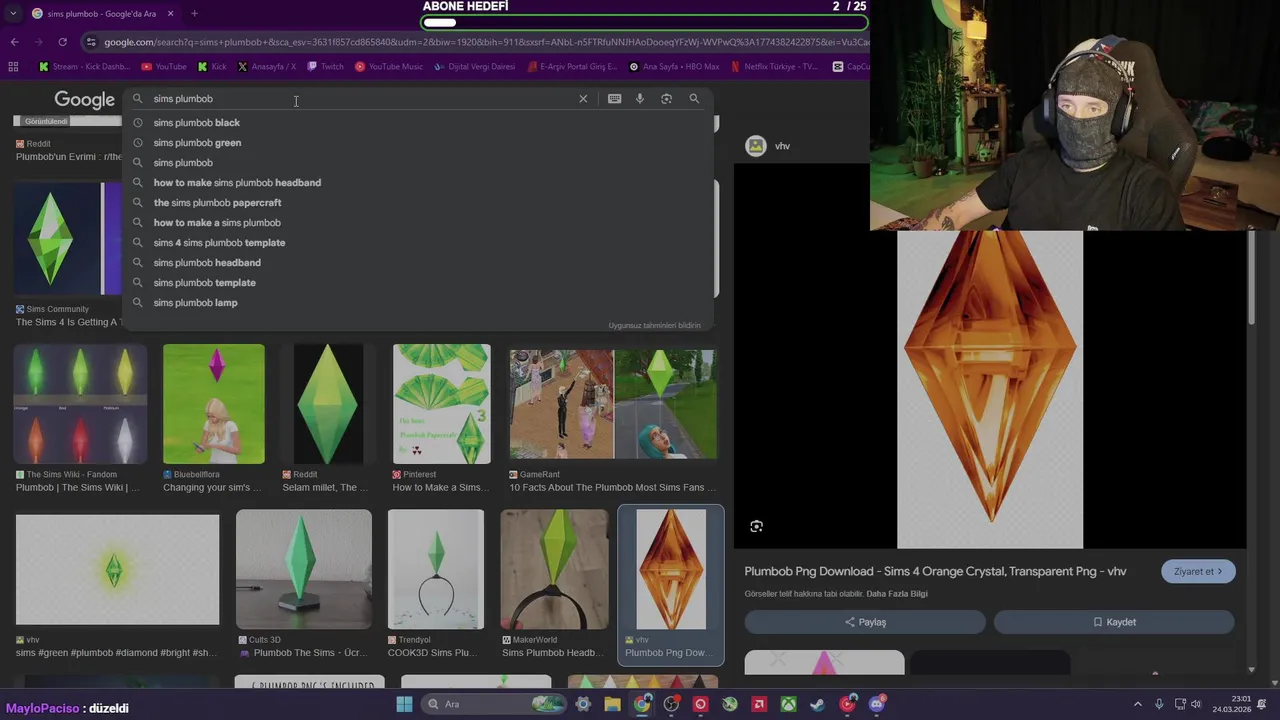Open AMD Software from the taskbar
The image size is (1280, 720).
pyautogui.click(x=759, y=704)
